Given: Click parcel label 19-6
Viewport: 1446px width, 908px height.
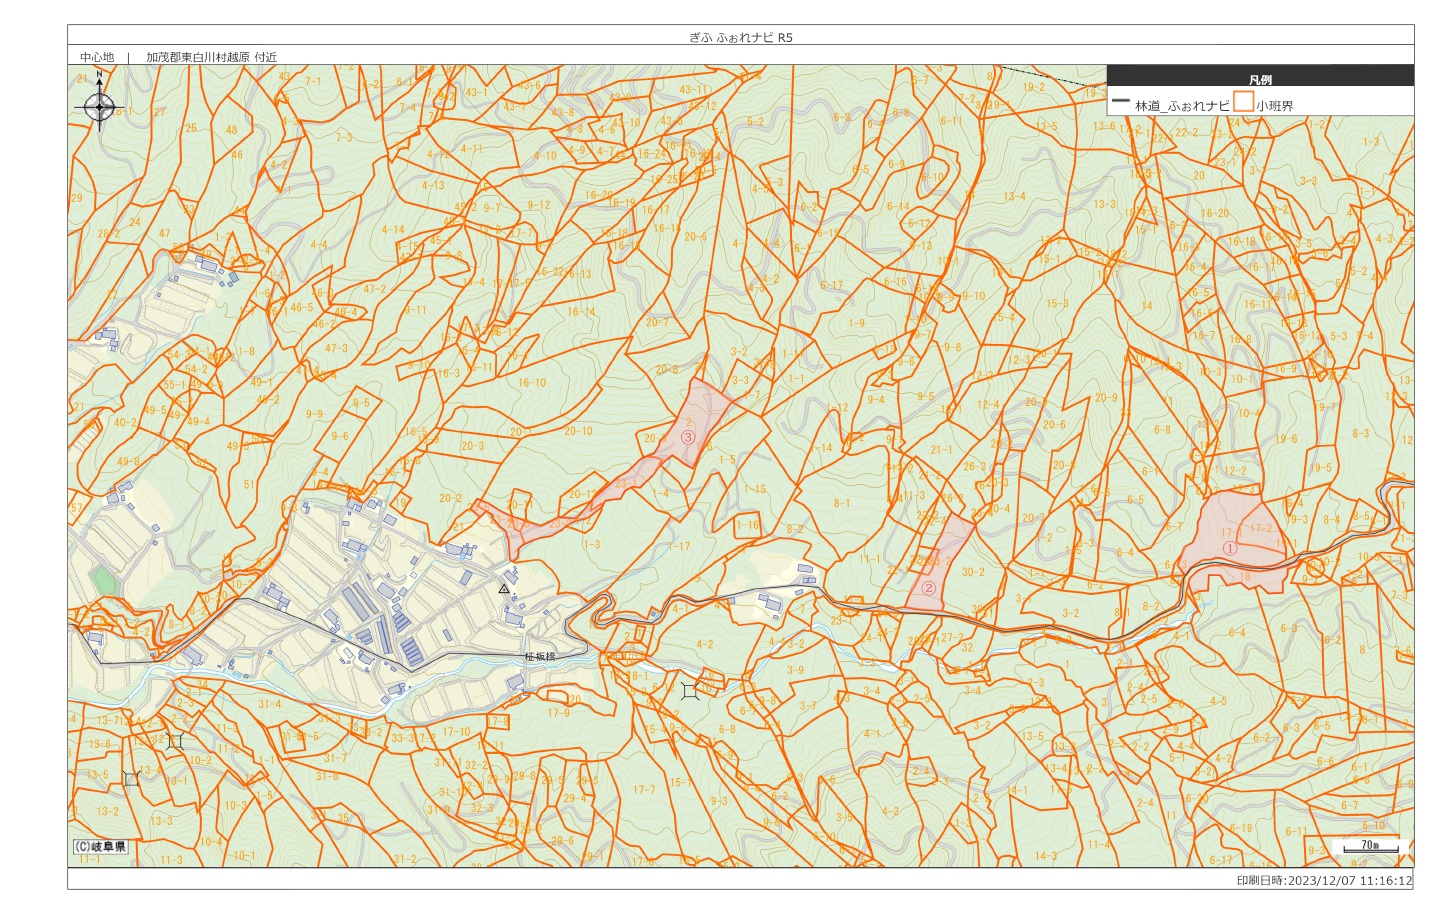Looking at the screenshot, I should (1286, 438).
